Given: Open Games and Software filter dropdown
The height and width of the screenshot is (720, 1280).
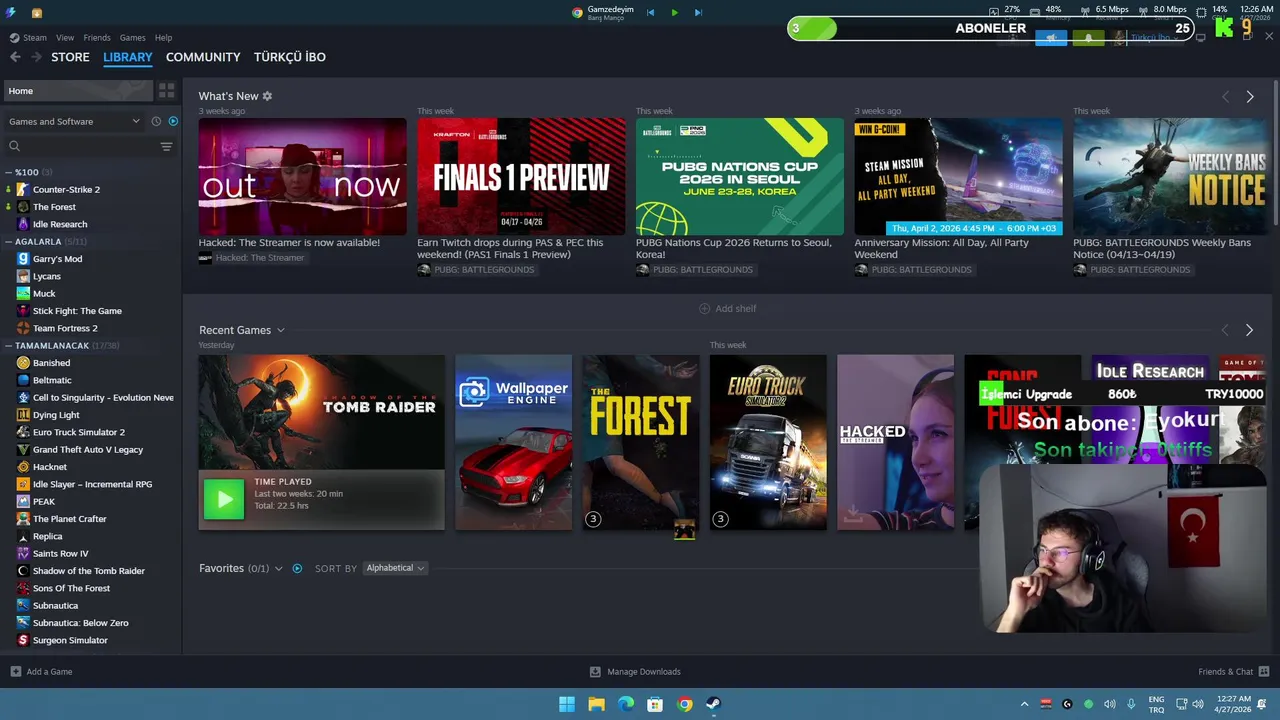Looking at the screenshot, I should (x=74, y=121).
